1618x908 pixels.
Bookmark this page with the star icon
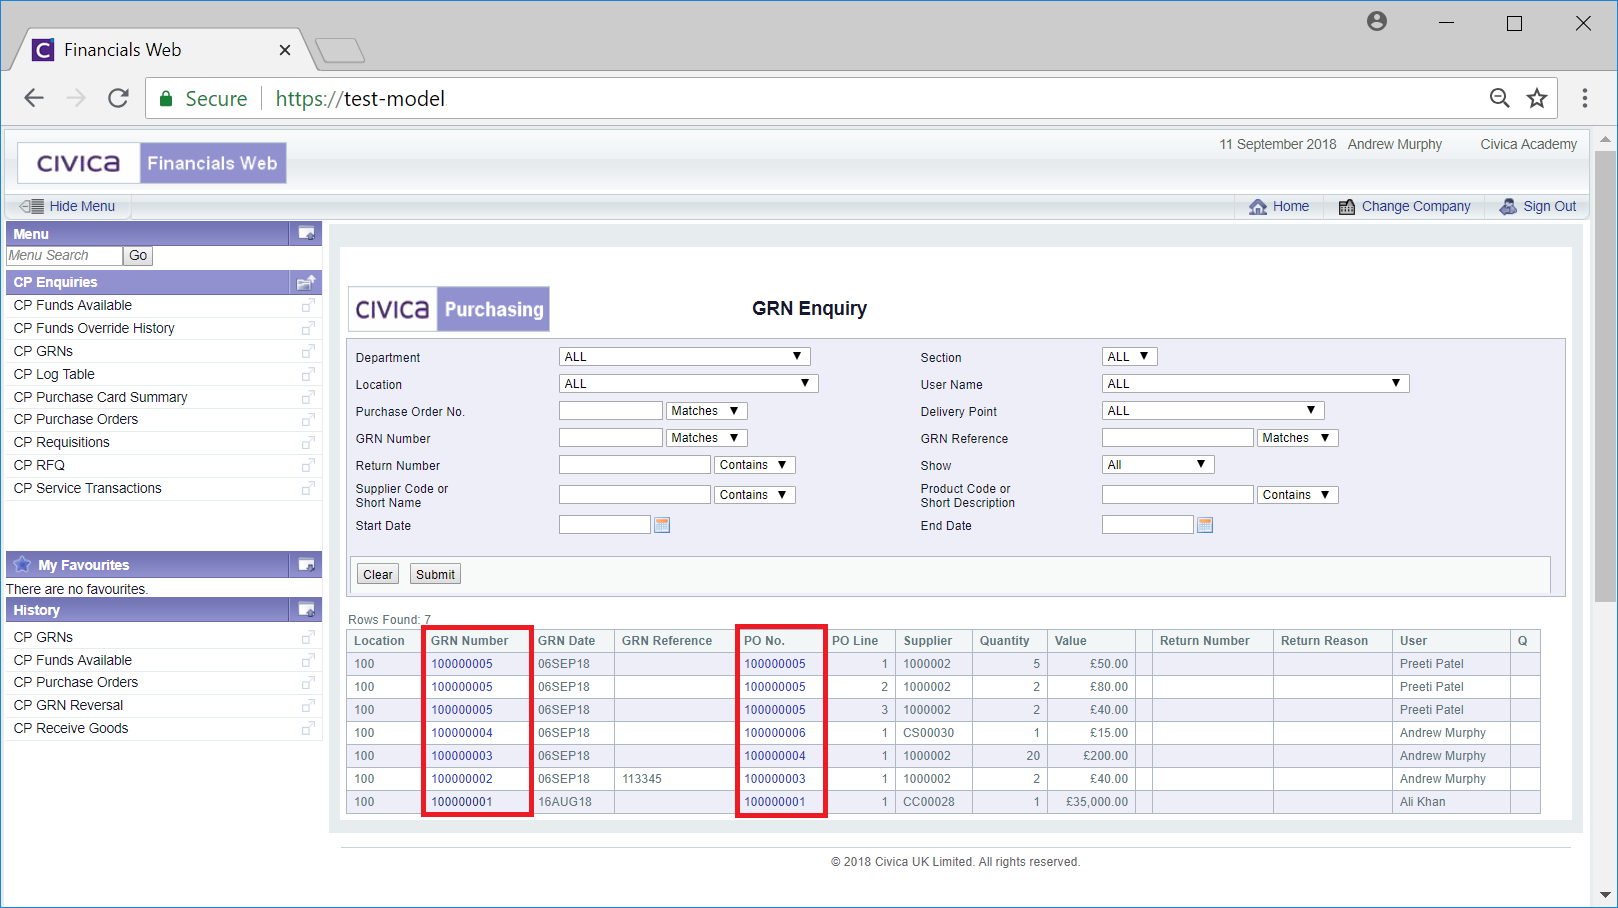(x=1537, y=98)
